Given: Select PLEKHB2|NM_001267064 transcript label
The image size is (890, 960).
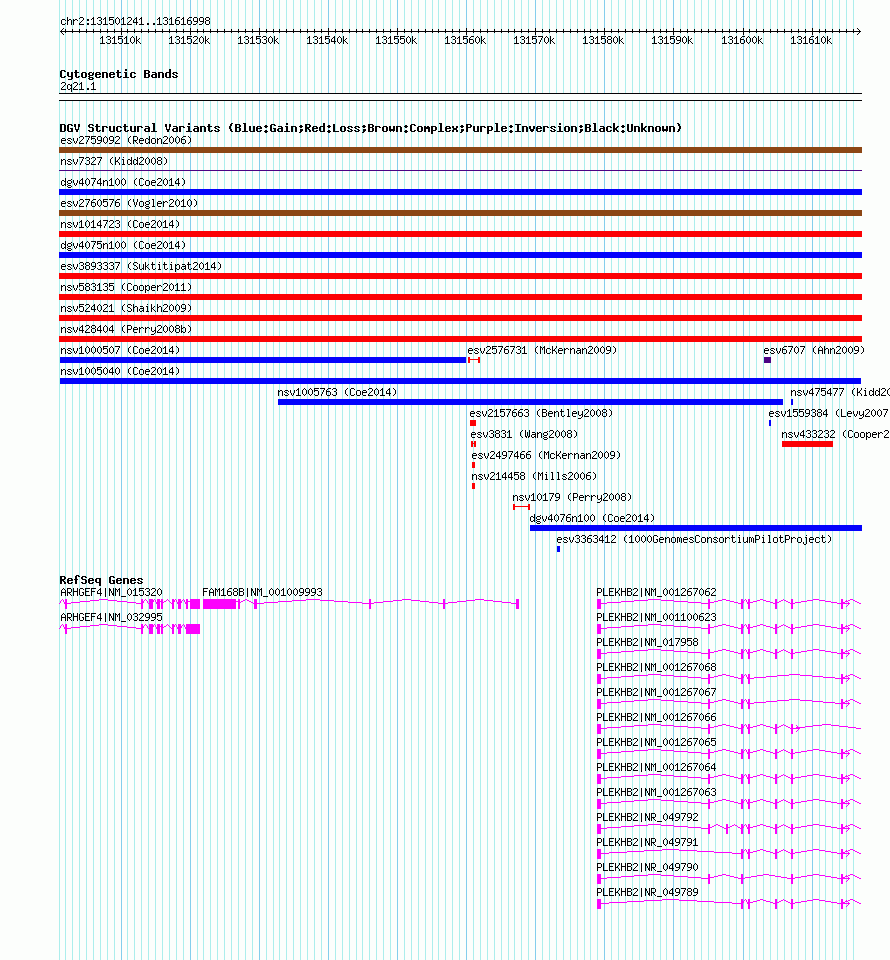Looking at the screenshot, I should point(656,768).
